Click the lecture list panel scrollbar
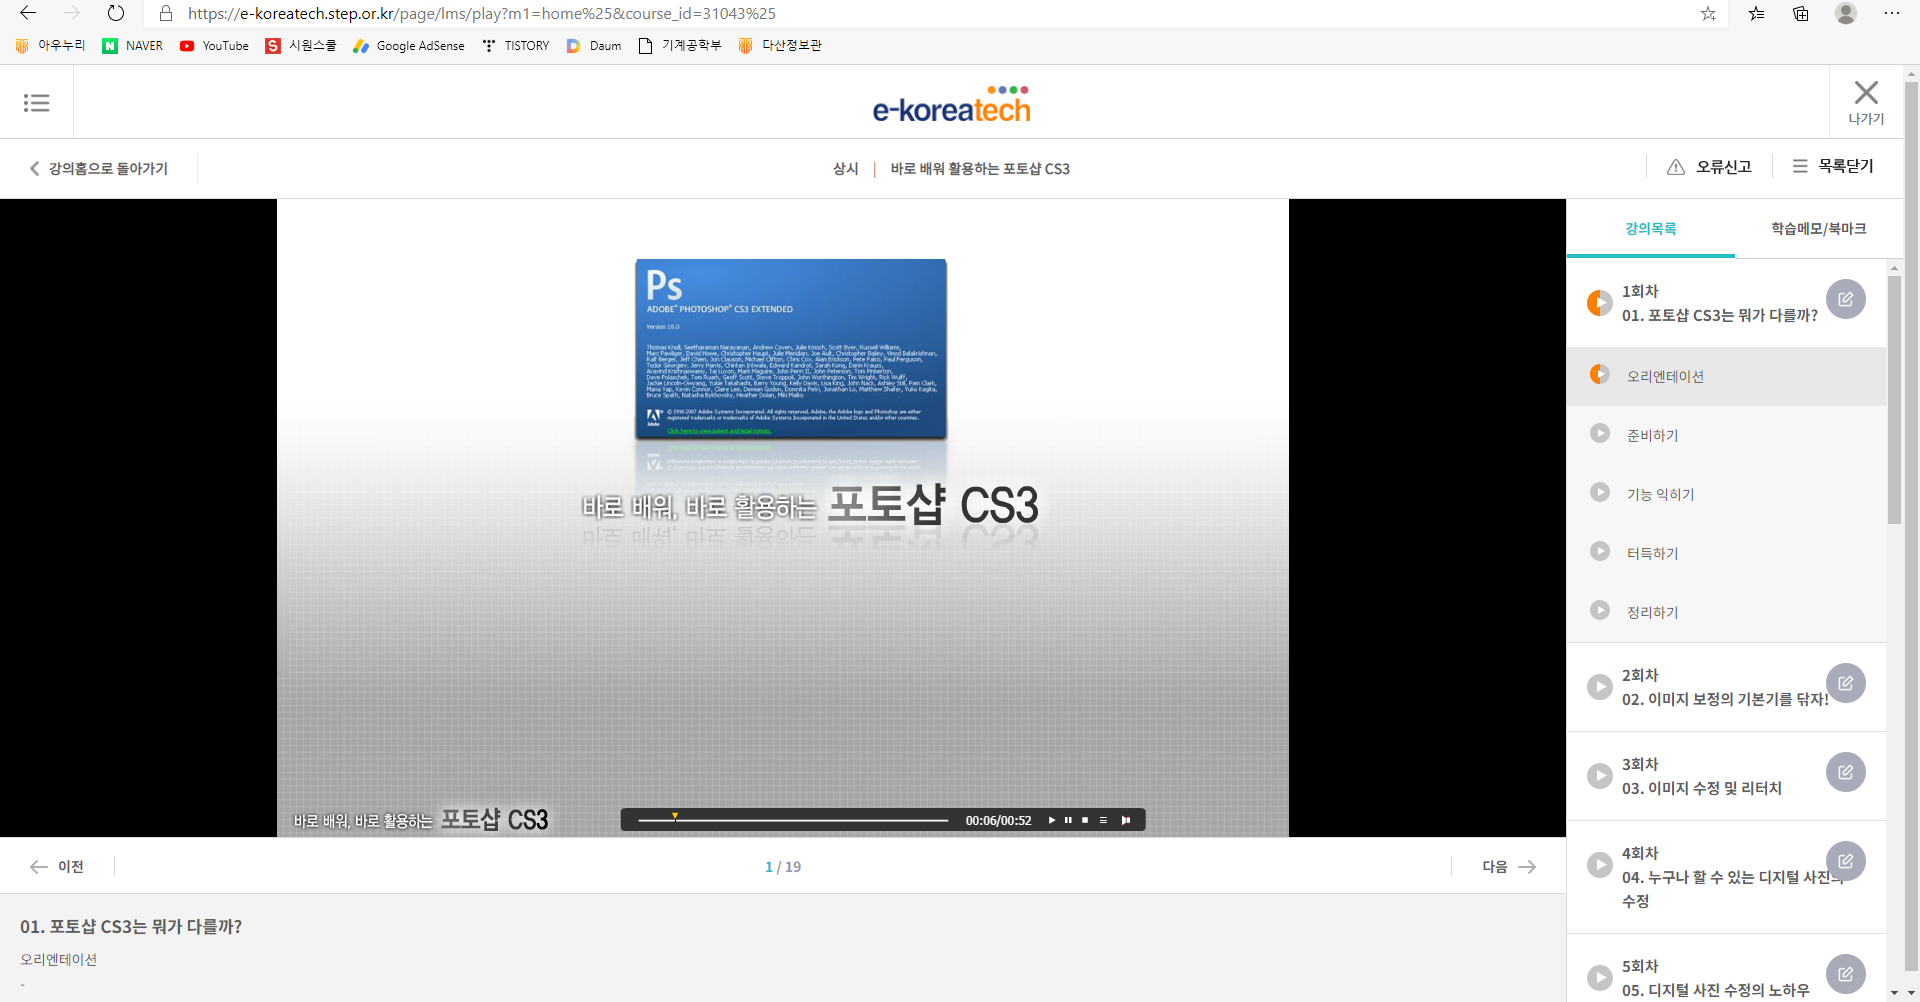Screen dimensions: 1920x1002 coord(1895,400)
